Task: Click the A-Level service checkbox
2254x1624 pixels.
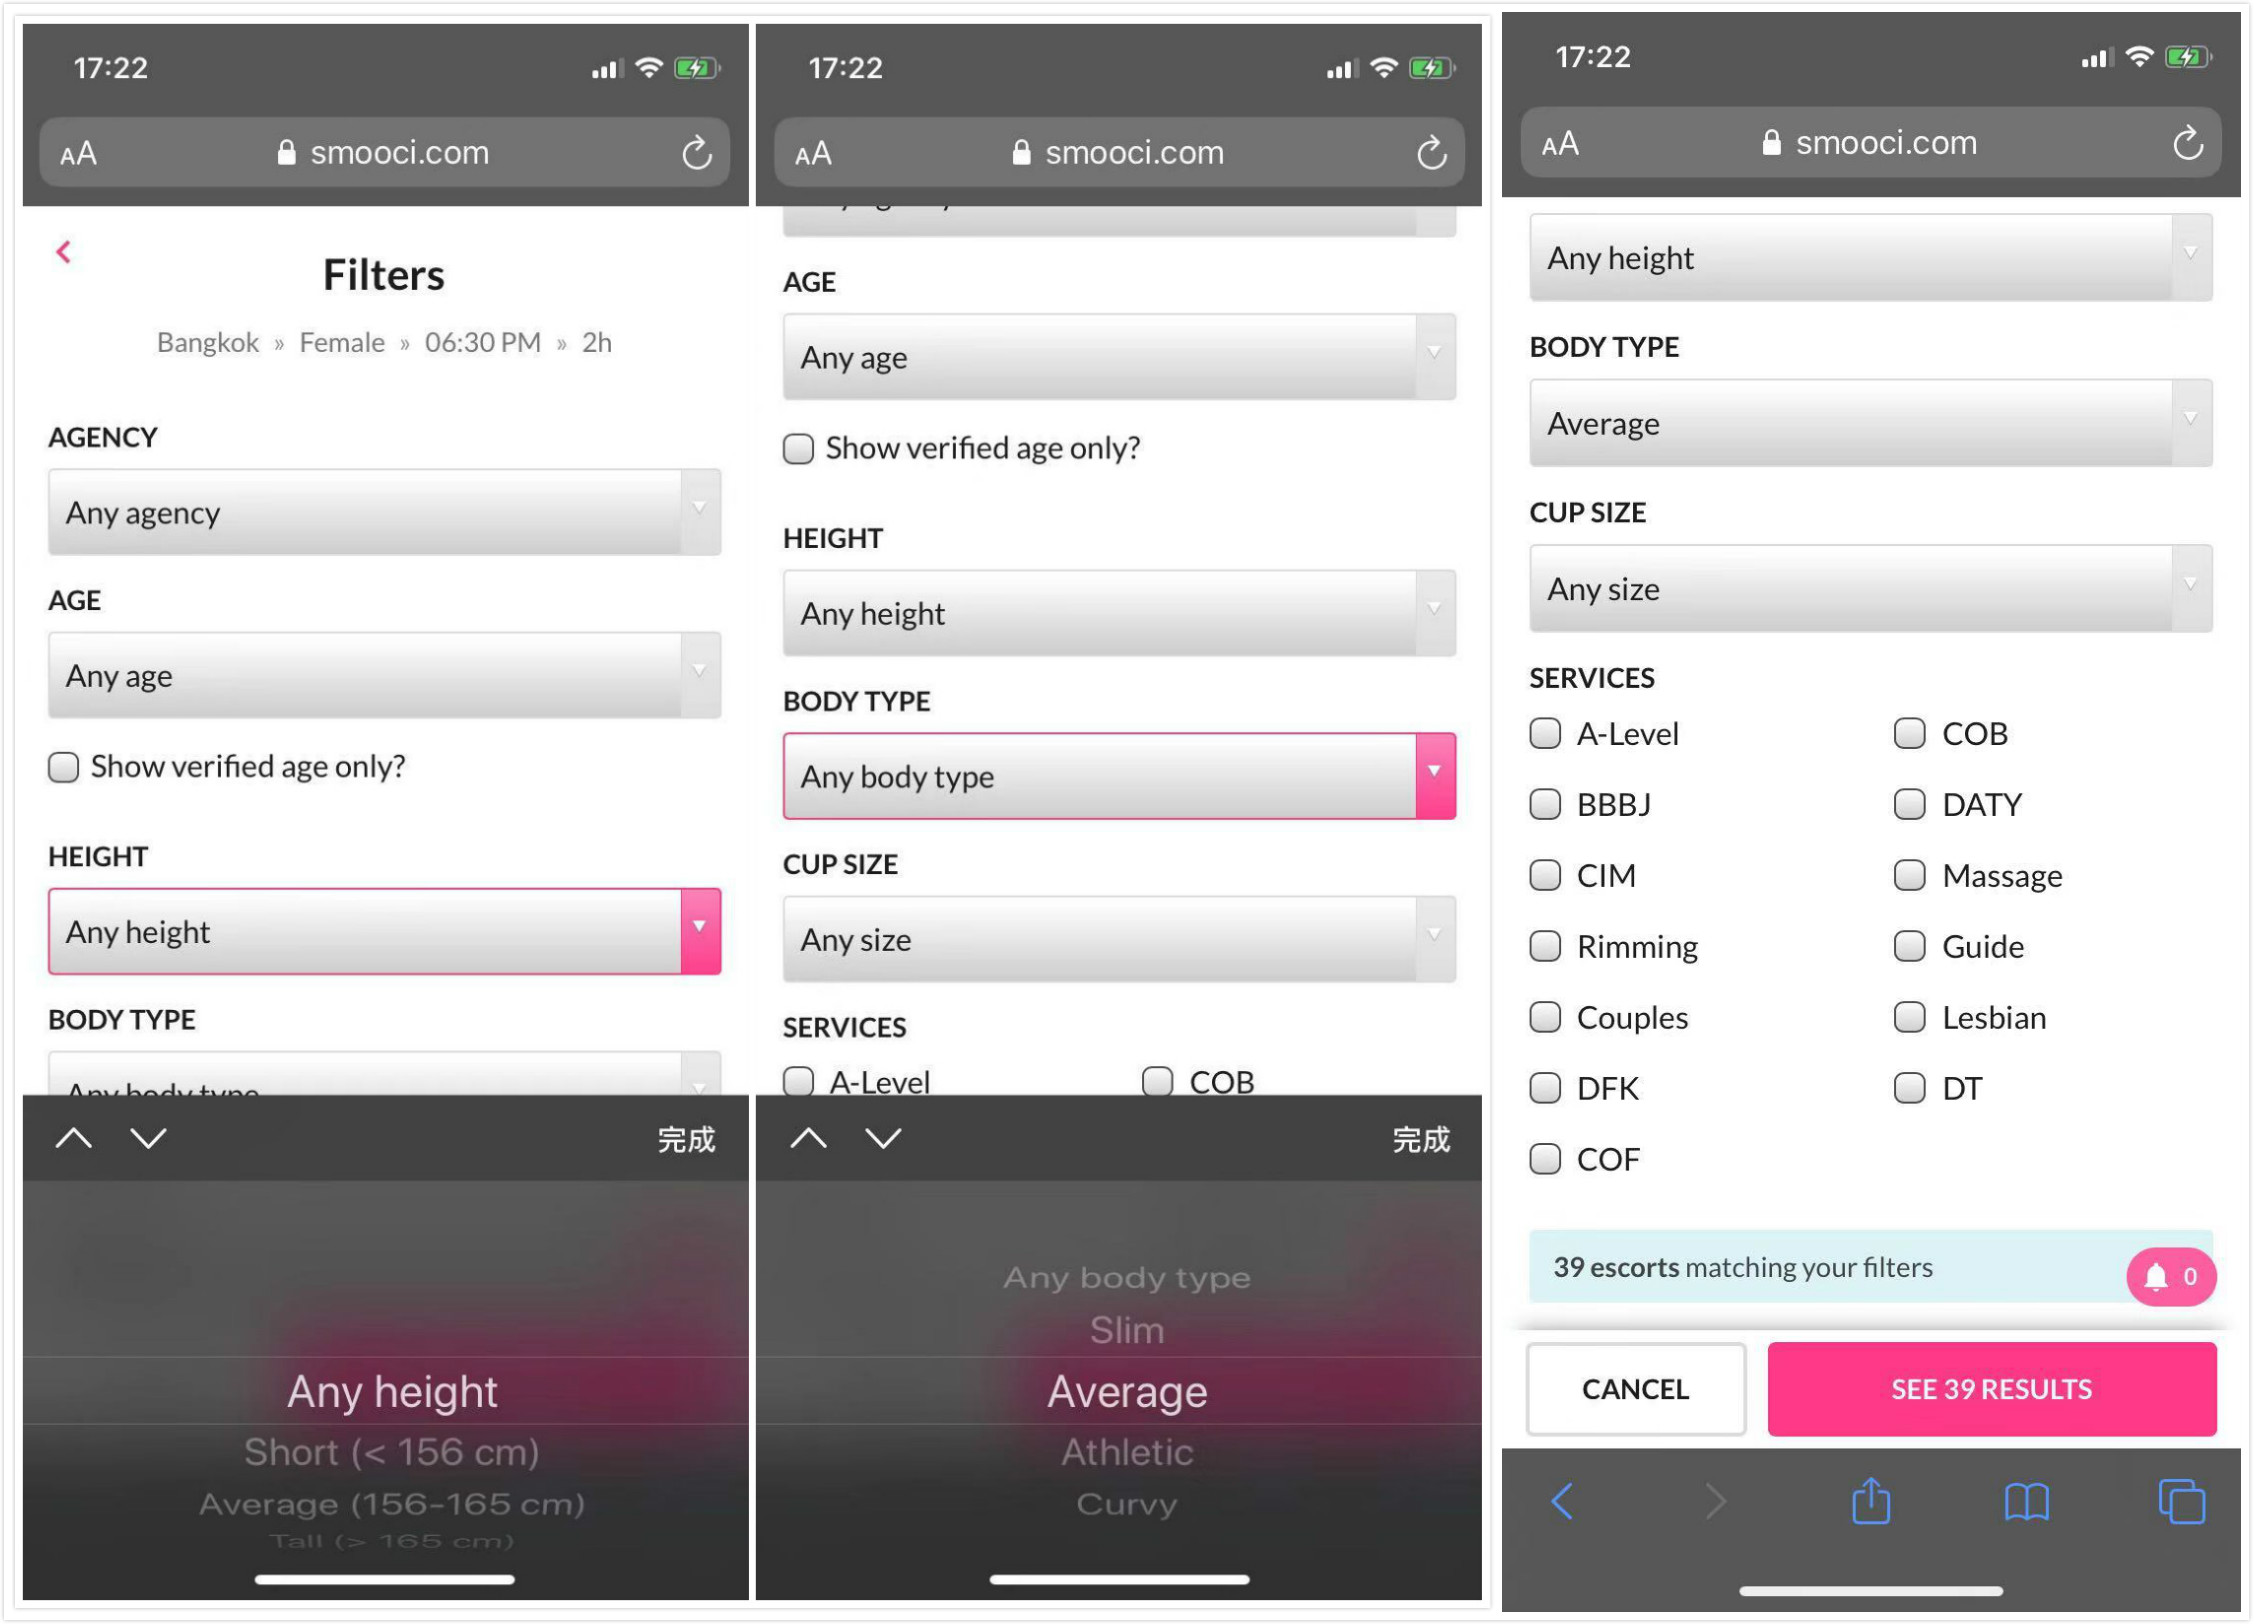Action: coord(1549,733)
